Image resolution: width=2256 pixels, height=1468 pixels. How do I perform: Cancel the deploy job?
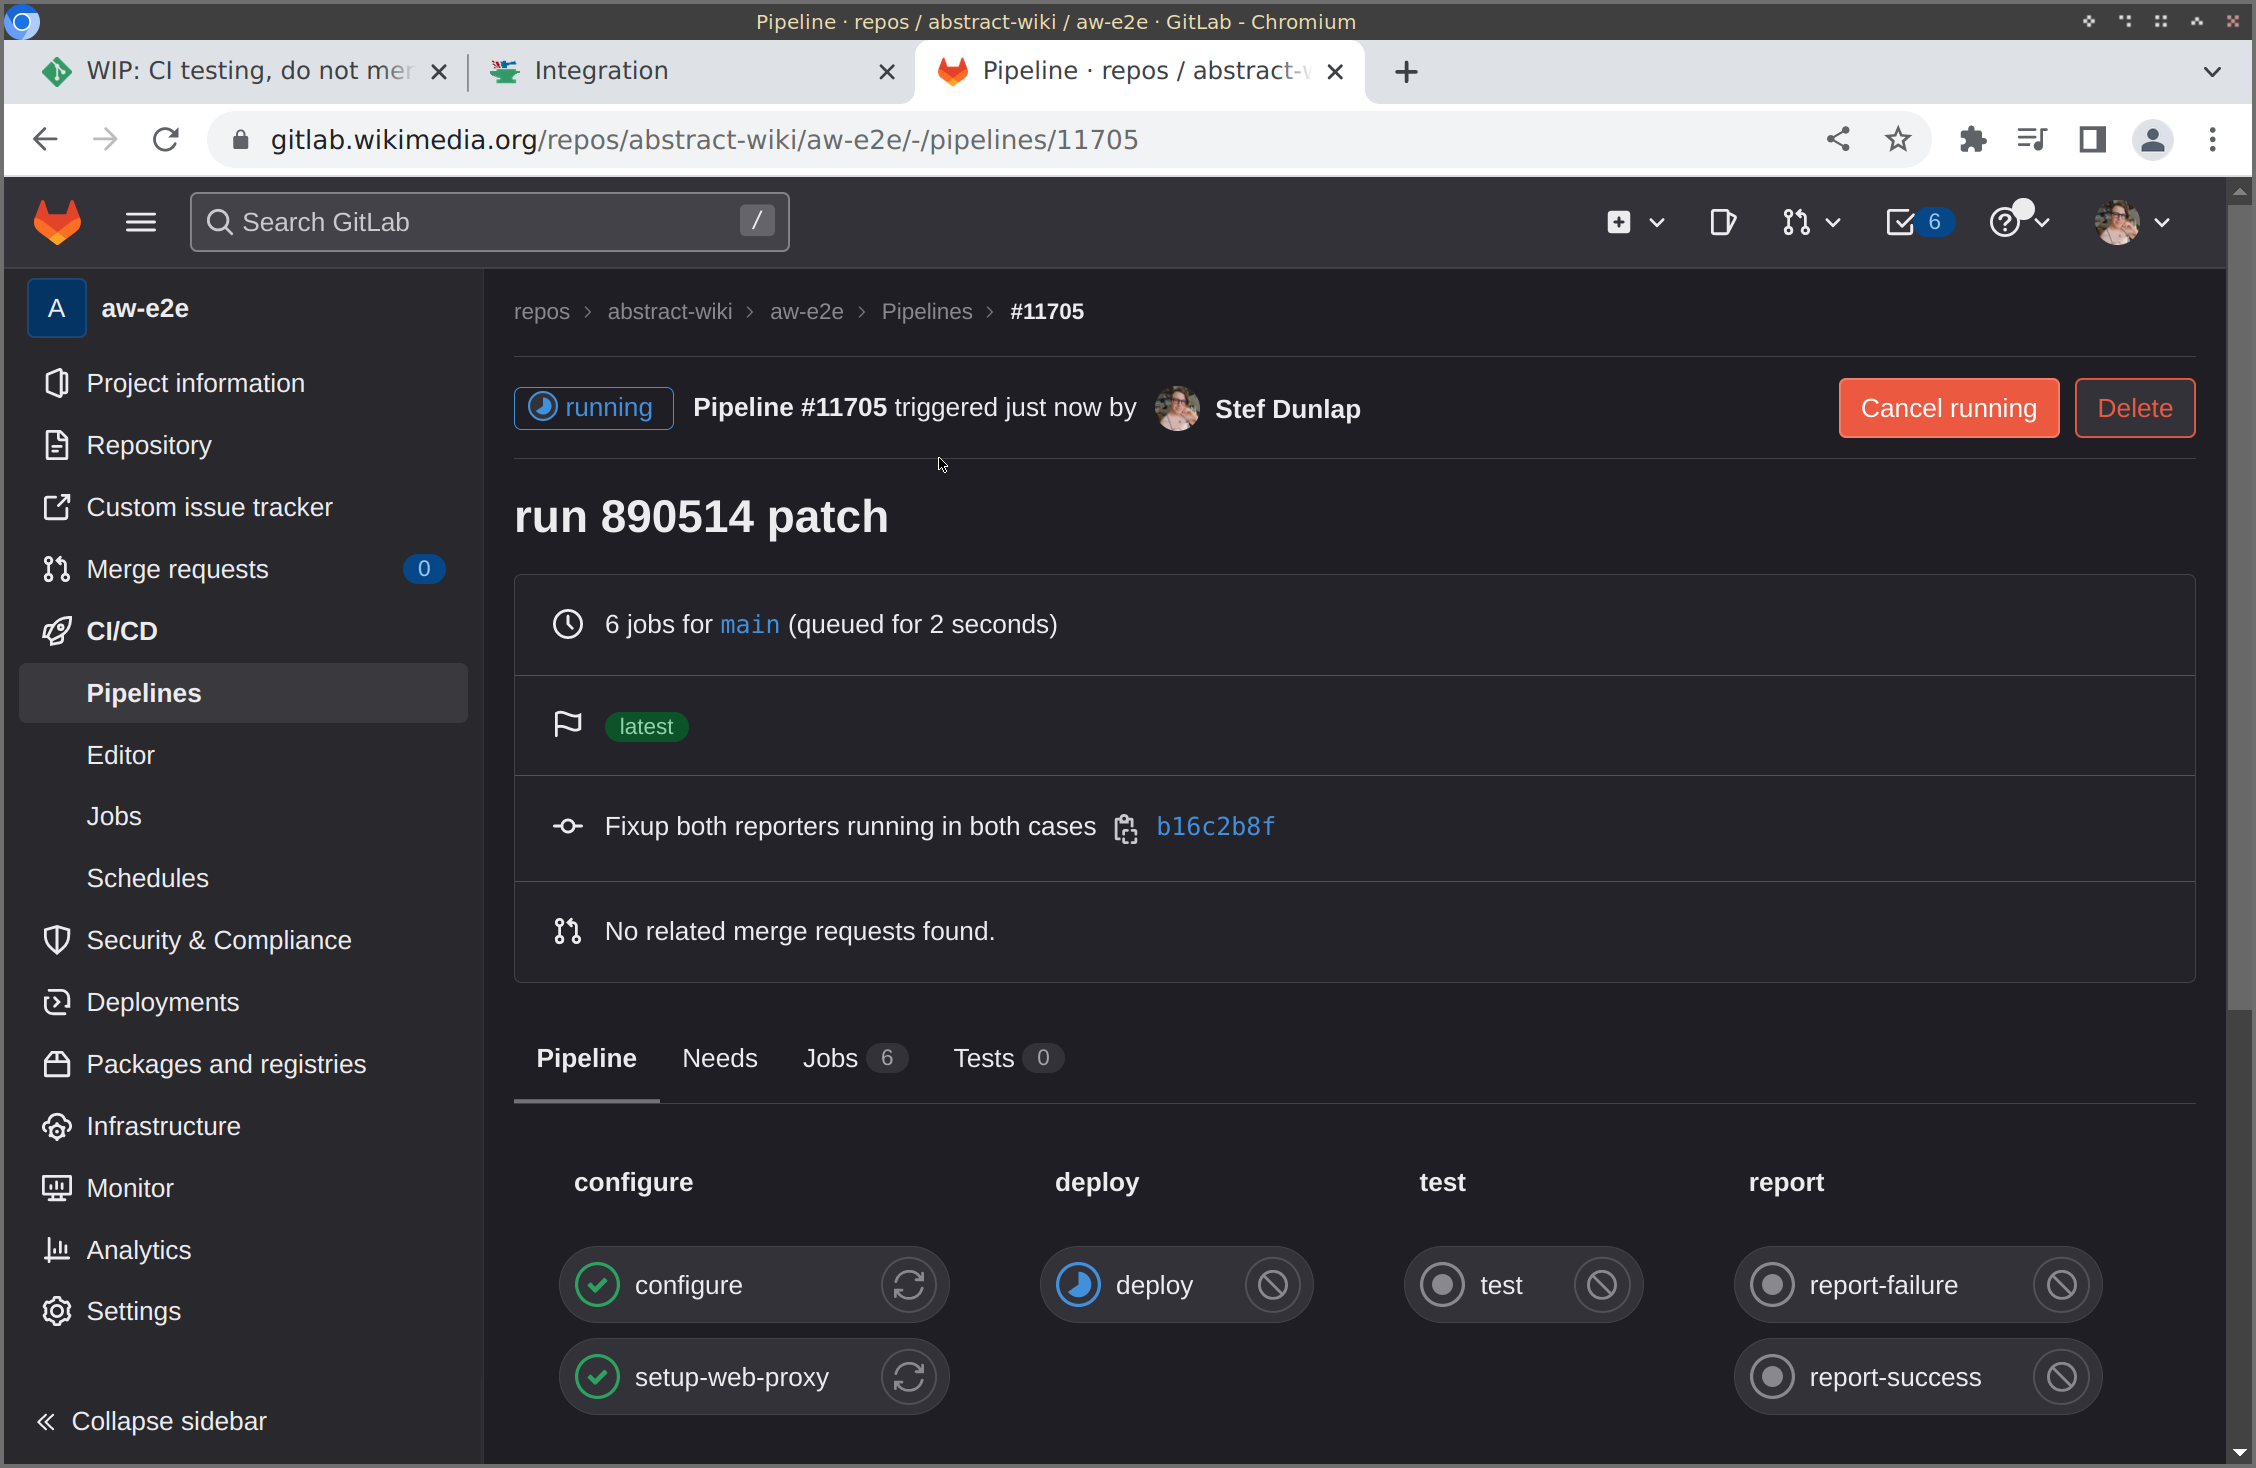(x=1272, y=1285)
